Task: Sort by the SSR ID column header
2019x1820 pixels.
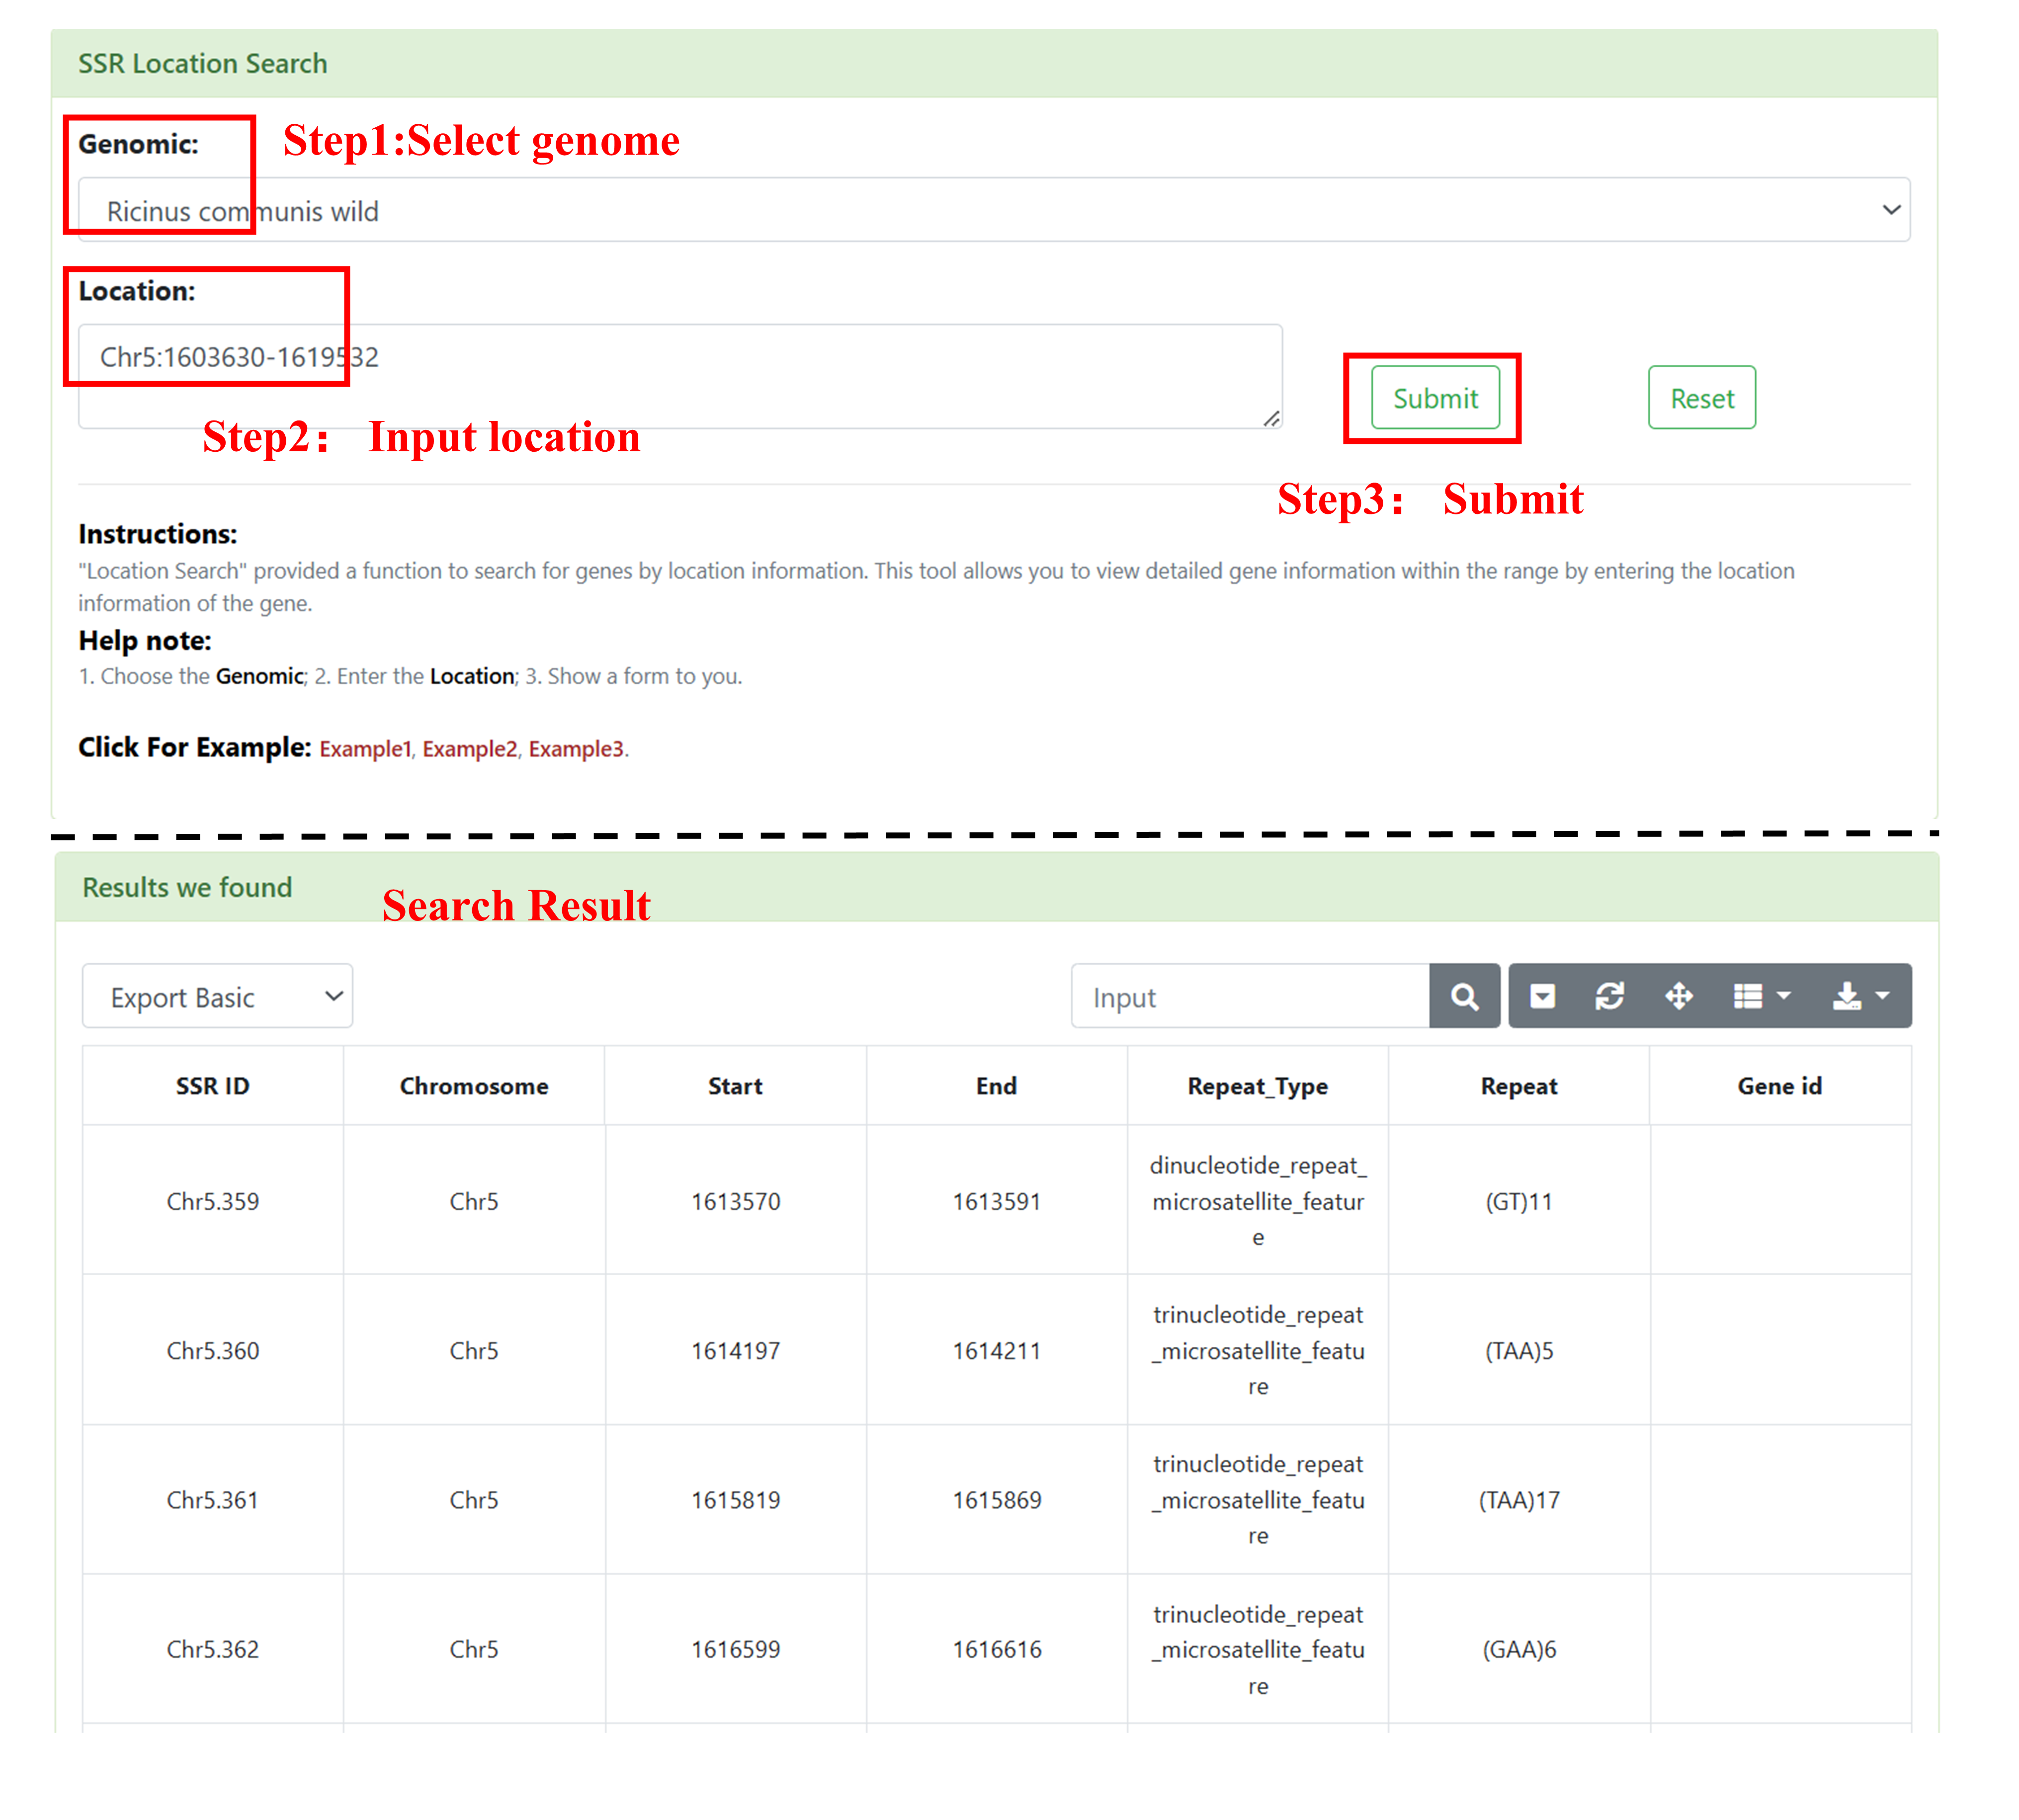Action: pos(213,1086)
